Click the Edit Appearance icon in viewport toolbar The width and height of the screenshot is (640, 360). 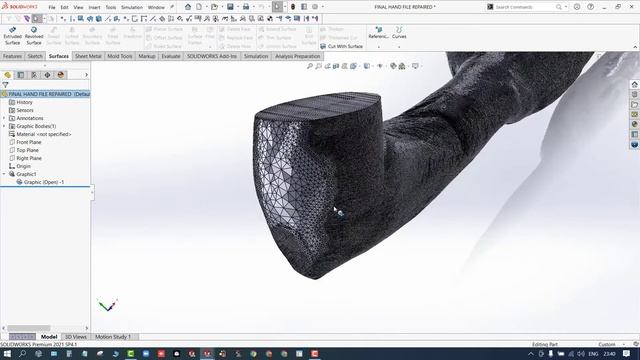pos(393,66)
